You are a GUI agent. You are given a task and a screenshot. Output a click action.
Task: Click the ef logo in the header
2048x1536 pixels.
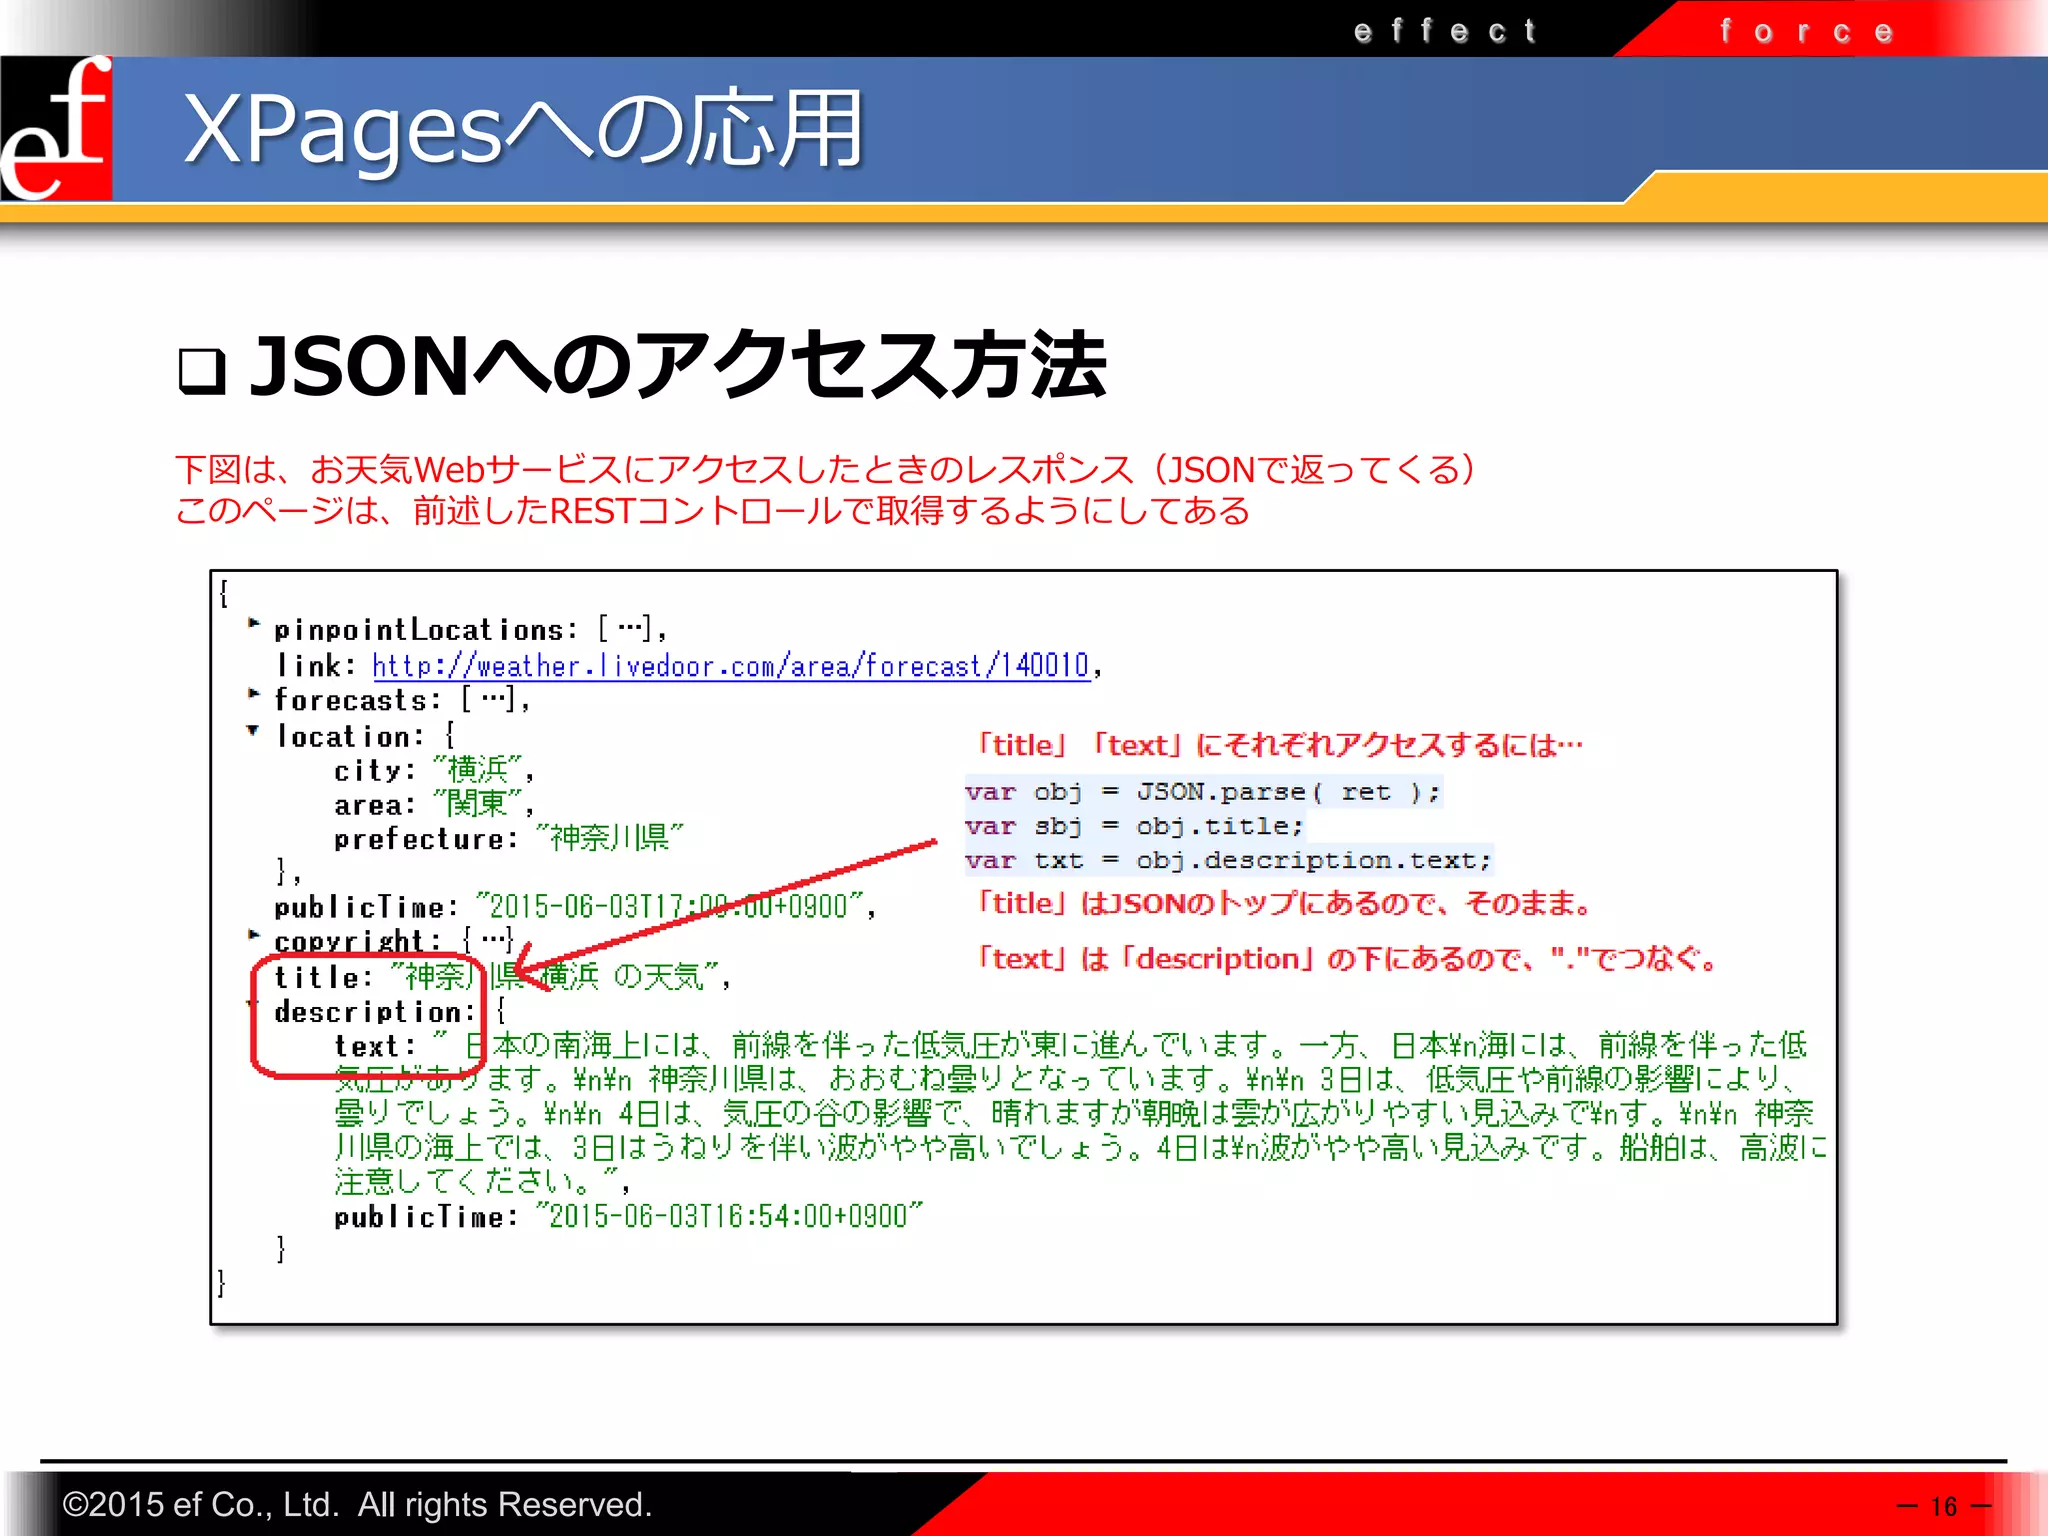[56, 128]
